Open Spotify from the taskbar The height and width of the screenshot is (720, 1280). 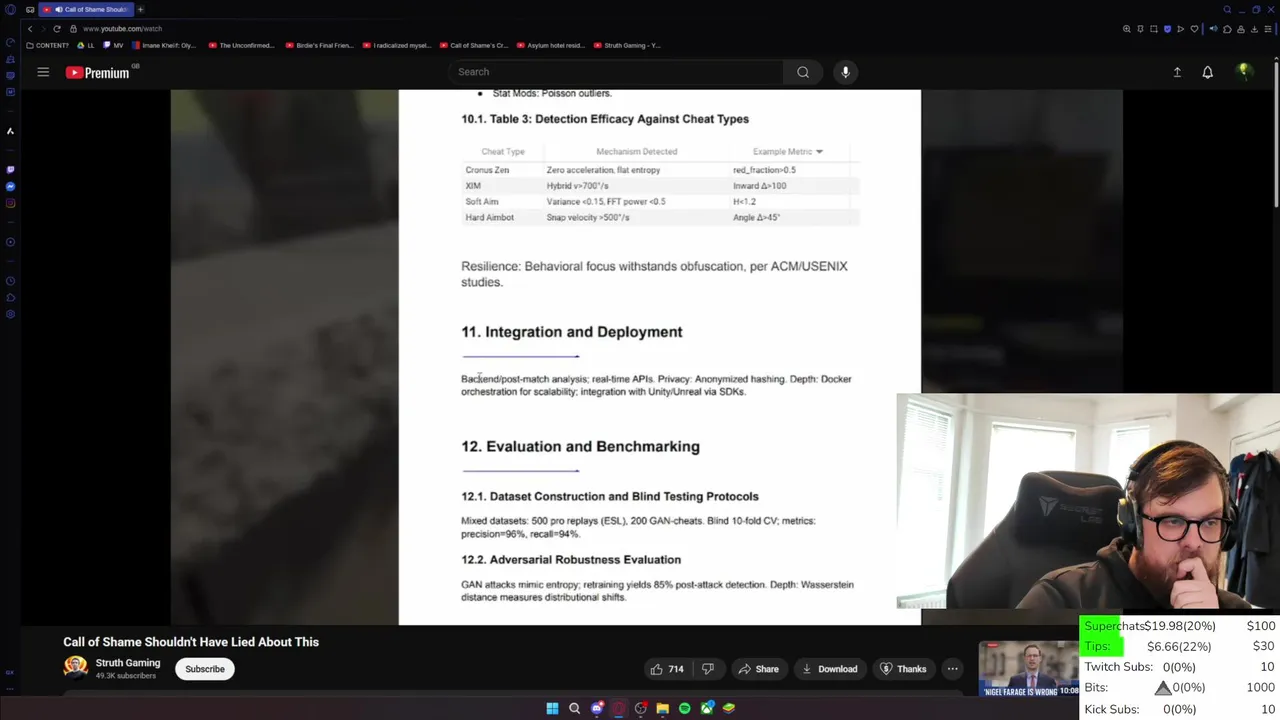(685, 708)
